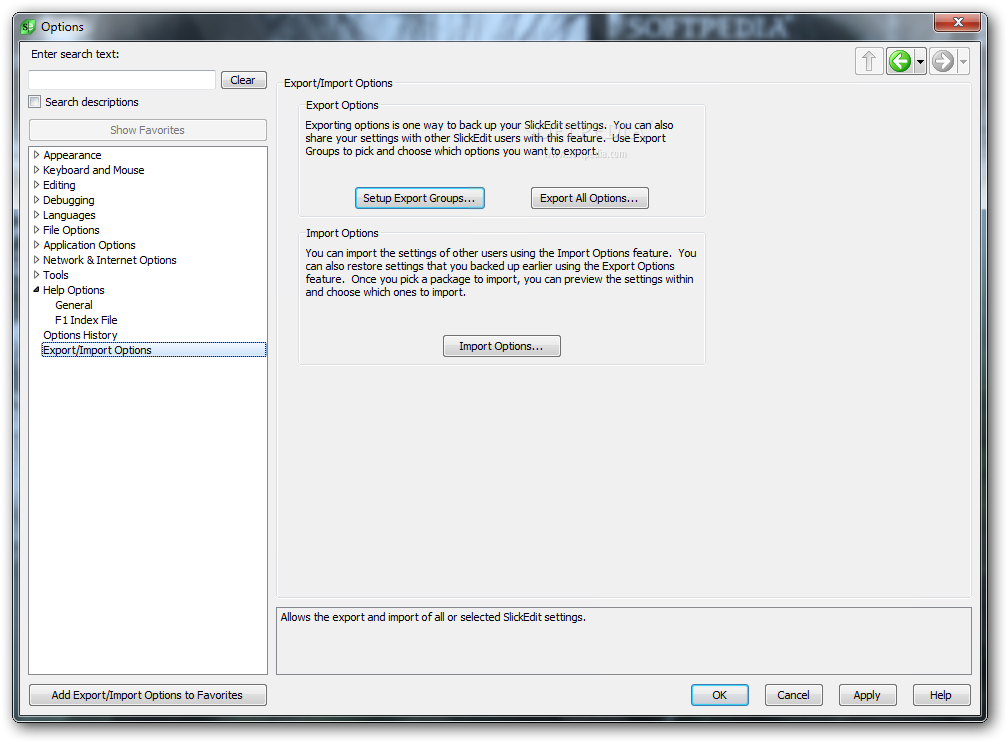Enable the Search descriptions checkbox
This screenshot has height=743, width=1008.
click(x=35, y=102)
